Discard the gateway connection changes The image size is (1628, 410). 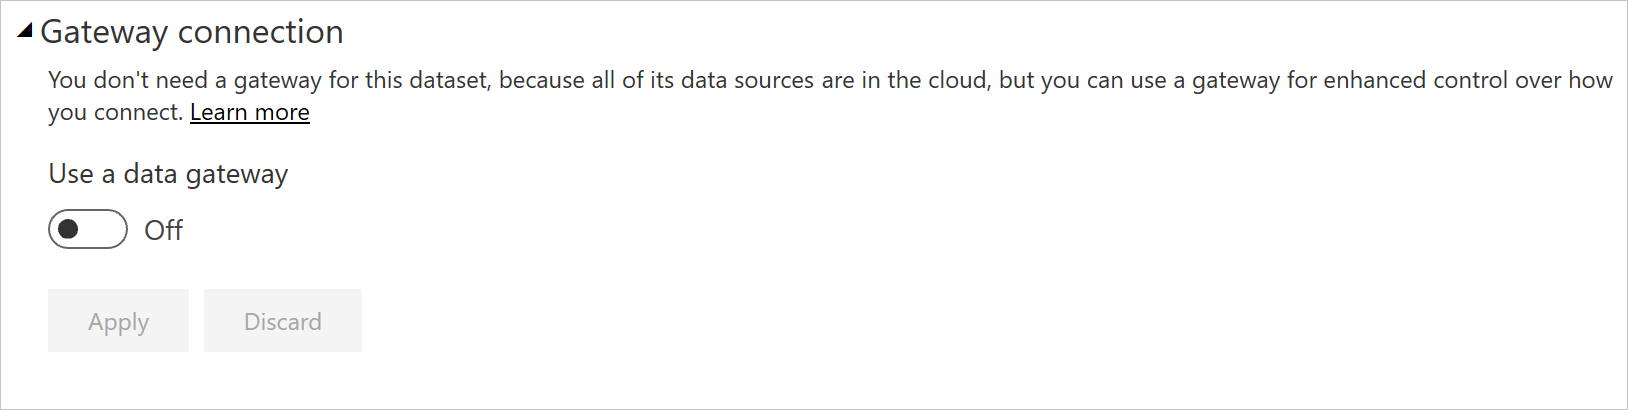(283, 321)
